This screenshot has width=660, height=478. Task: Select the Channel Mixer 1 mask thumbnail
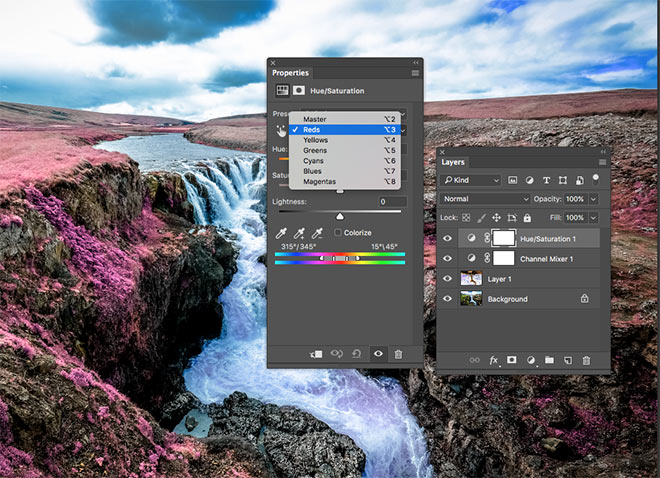pyautogui.click(x=504, y=258)
